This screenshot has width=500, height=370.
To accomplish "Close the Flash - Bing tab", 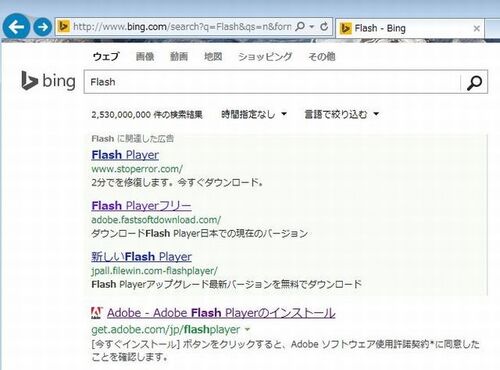I will [477, 29].
